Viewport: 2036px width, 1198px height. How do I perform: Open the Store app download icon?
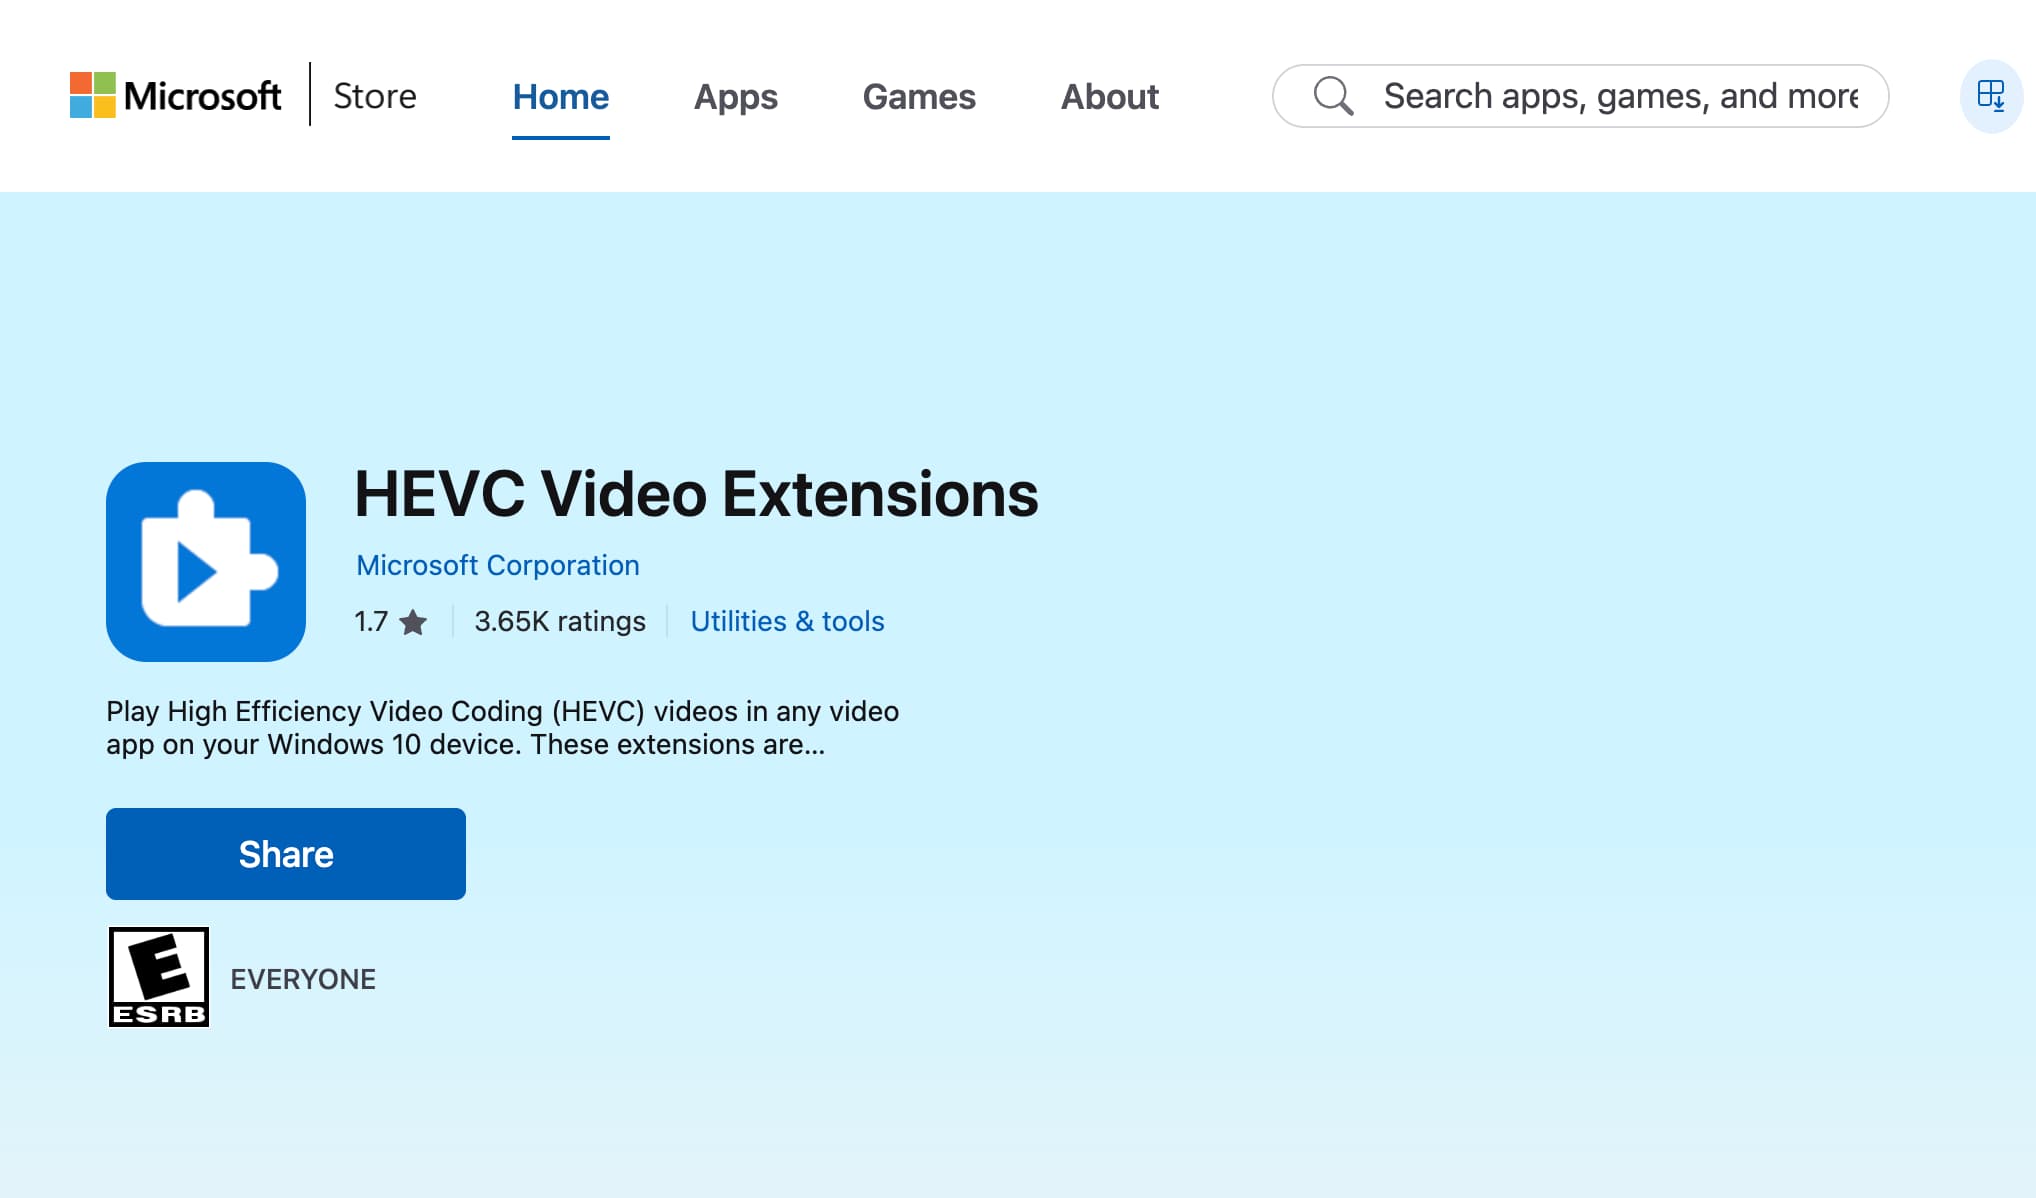(1991, 96)
